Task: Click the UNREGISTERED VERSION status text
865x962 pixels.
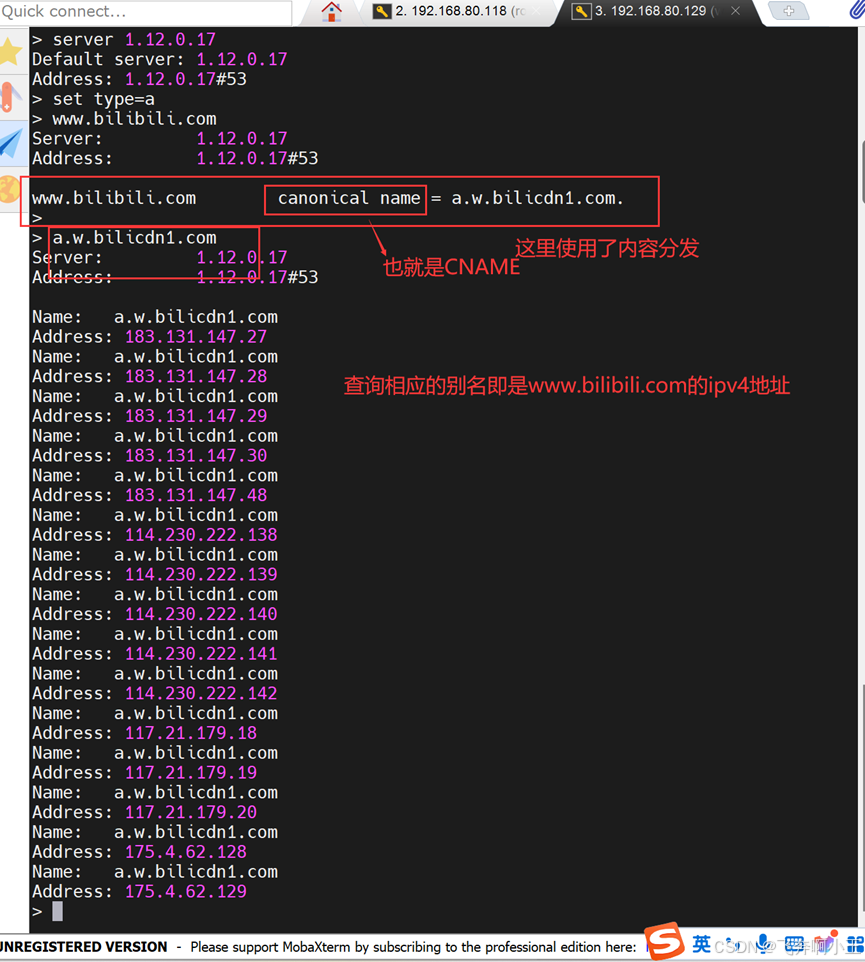Action: (x=83, y=947)
